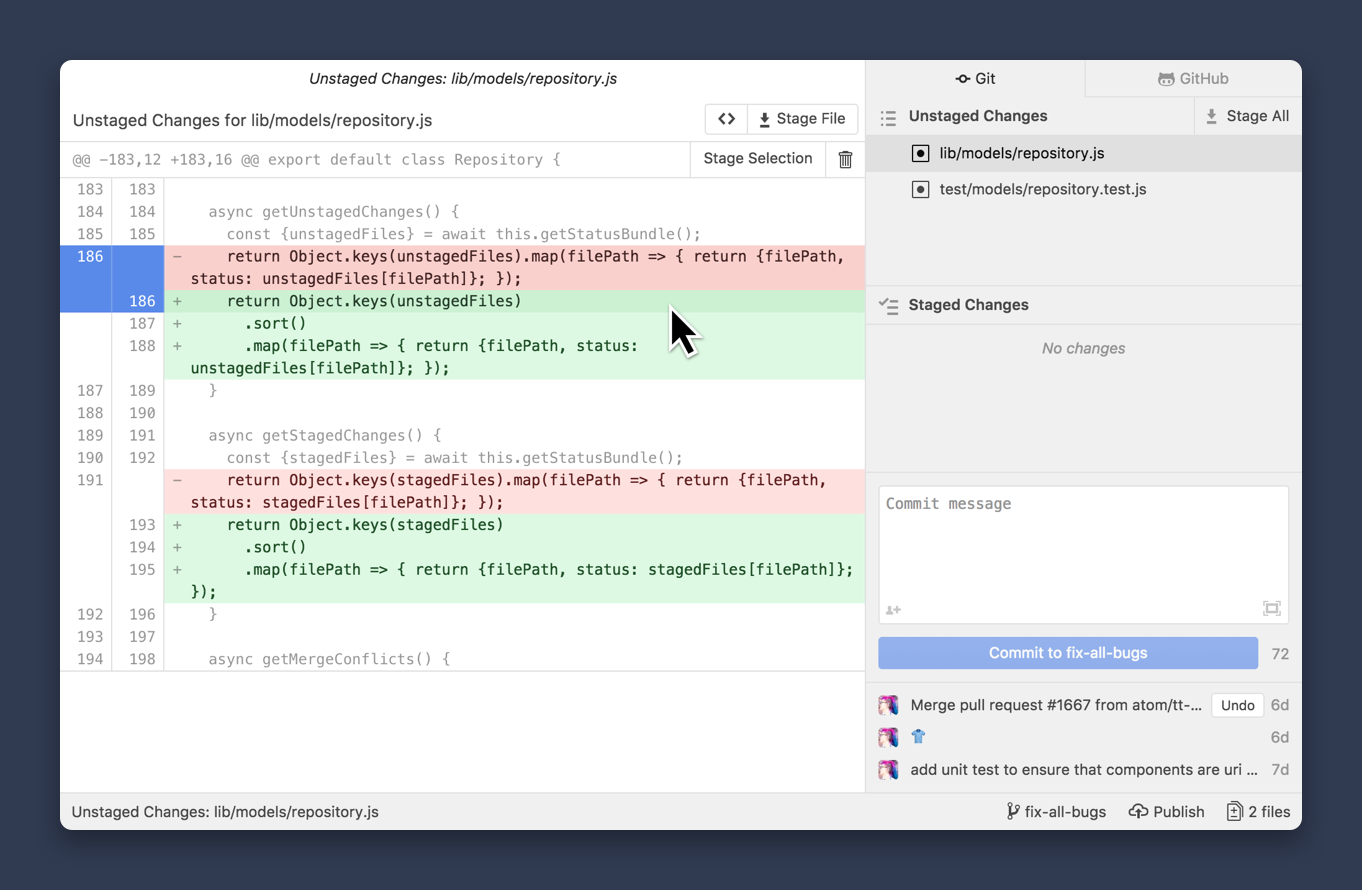The image size is (1362, 890).
Task: Toggle the expanded commit message editor icon
Action: 1271,608
